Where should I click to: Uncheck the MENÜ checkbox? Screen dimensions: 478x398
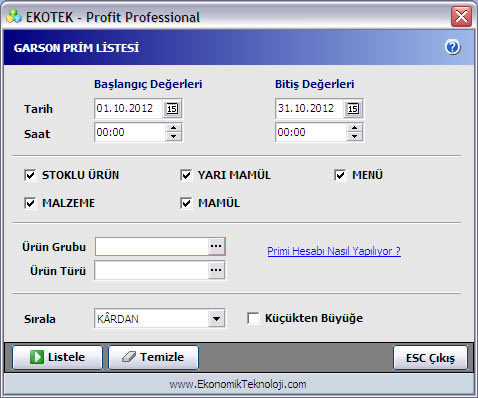(x=340, y=175)
